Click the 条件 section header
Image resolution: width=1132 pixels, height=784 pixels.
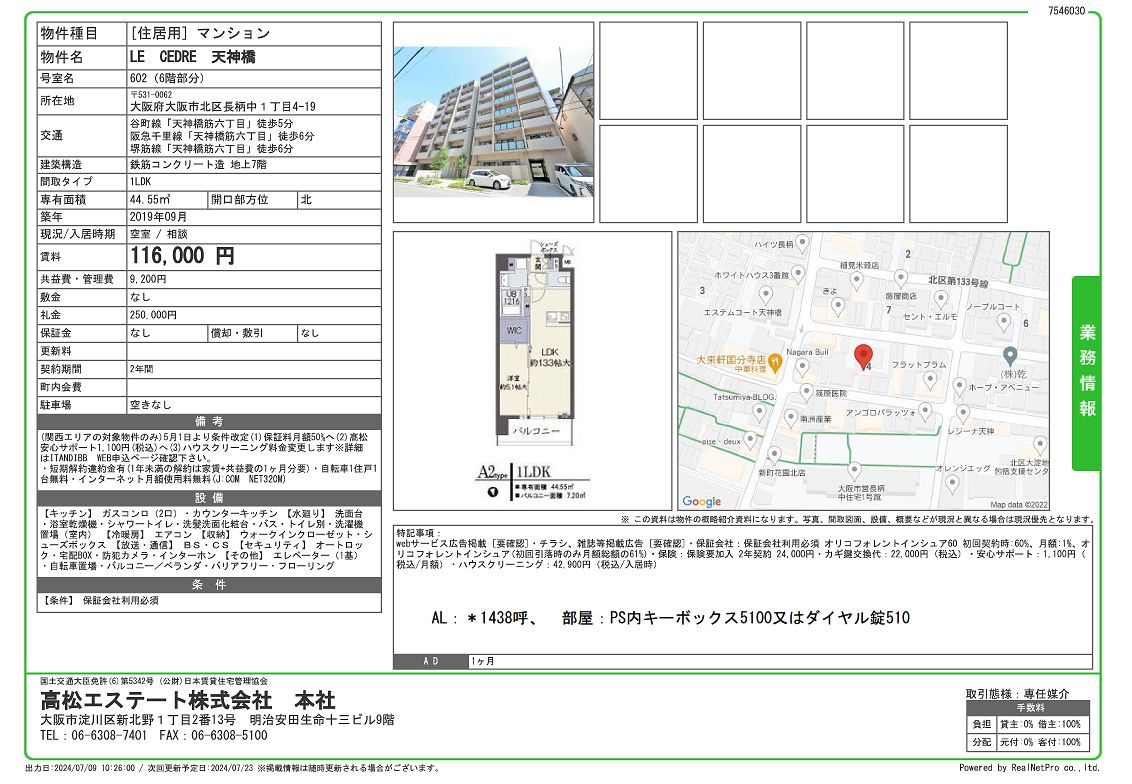click(209, 585)
